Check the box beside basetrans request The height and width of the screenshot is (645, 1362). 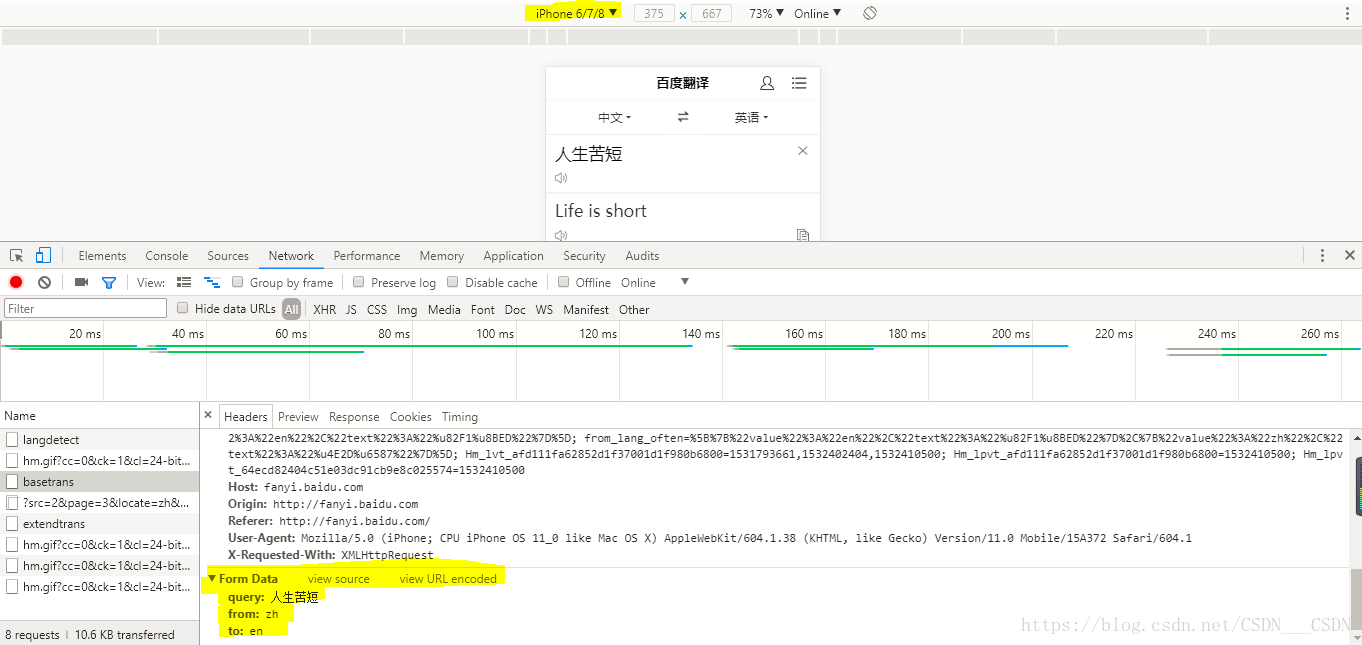pyautogui.click(x=12, y=481)
